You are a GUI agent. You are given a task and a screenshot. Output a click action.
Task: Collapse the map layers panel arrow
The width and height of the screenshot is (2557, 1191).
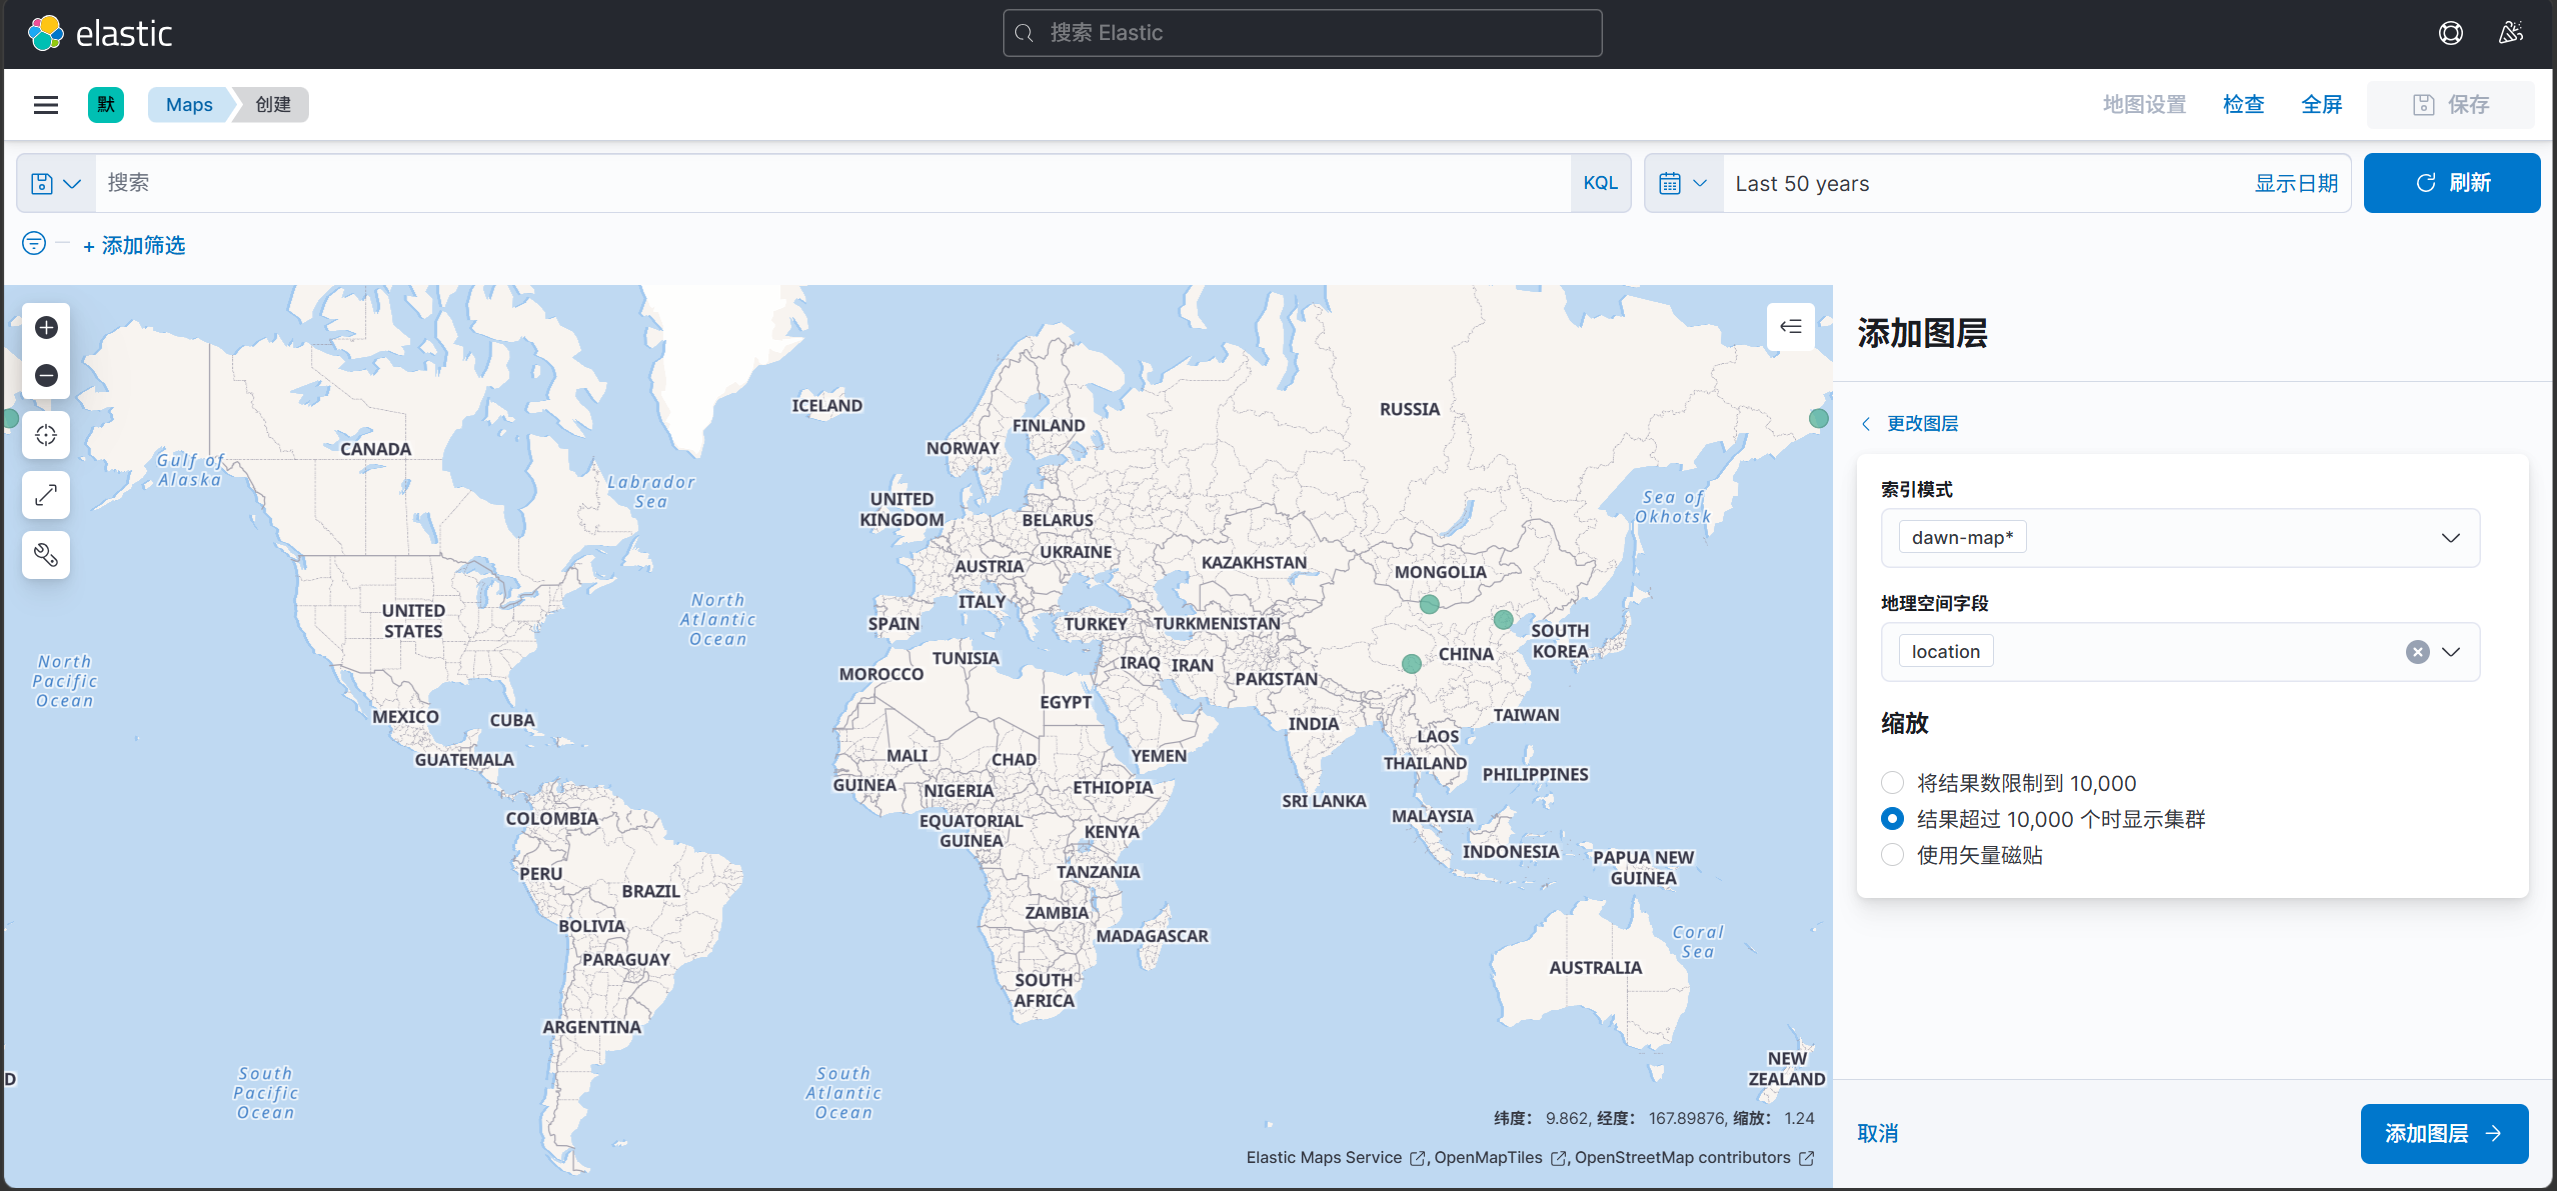1791,326
